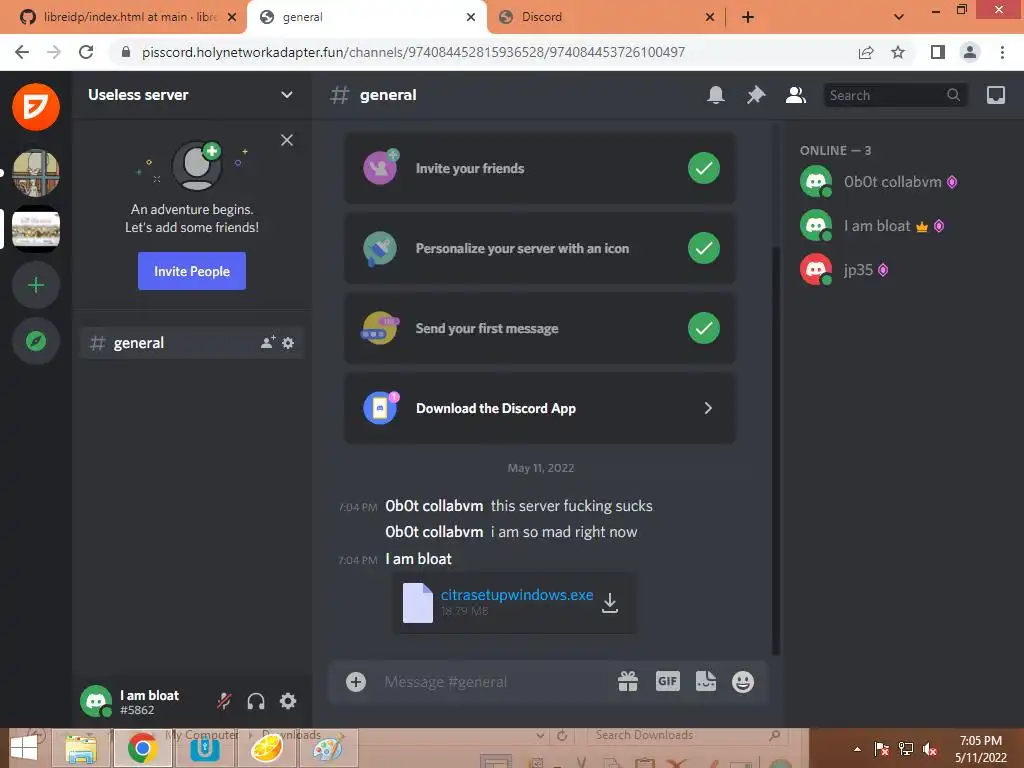Viewport: 1024px width, 768px height.
Task: Focus the Message #general text box
Action: coord(493,682)
